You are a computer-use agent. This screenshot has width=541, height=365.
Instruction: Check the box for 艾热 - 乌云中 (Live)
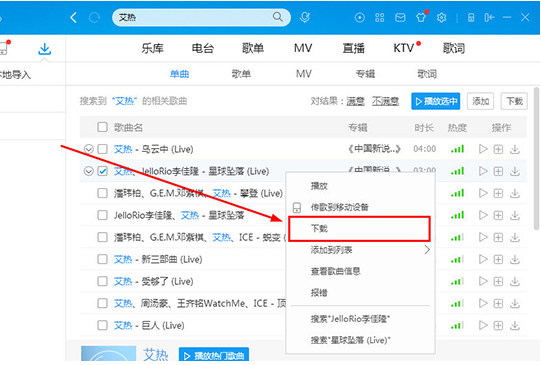tap(102, 149)
